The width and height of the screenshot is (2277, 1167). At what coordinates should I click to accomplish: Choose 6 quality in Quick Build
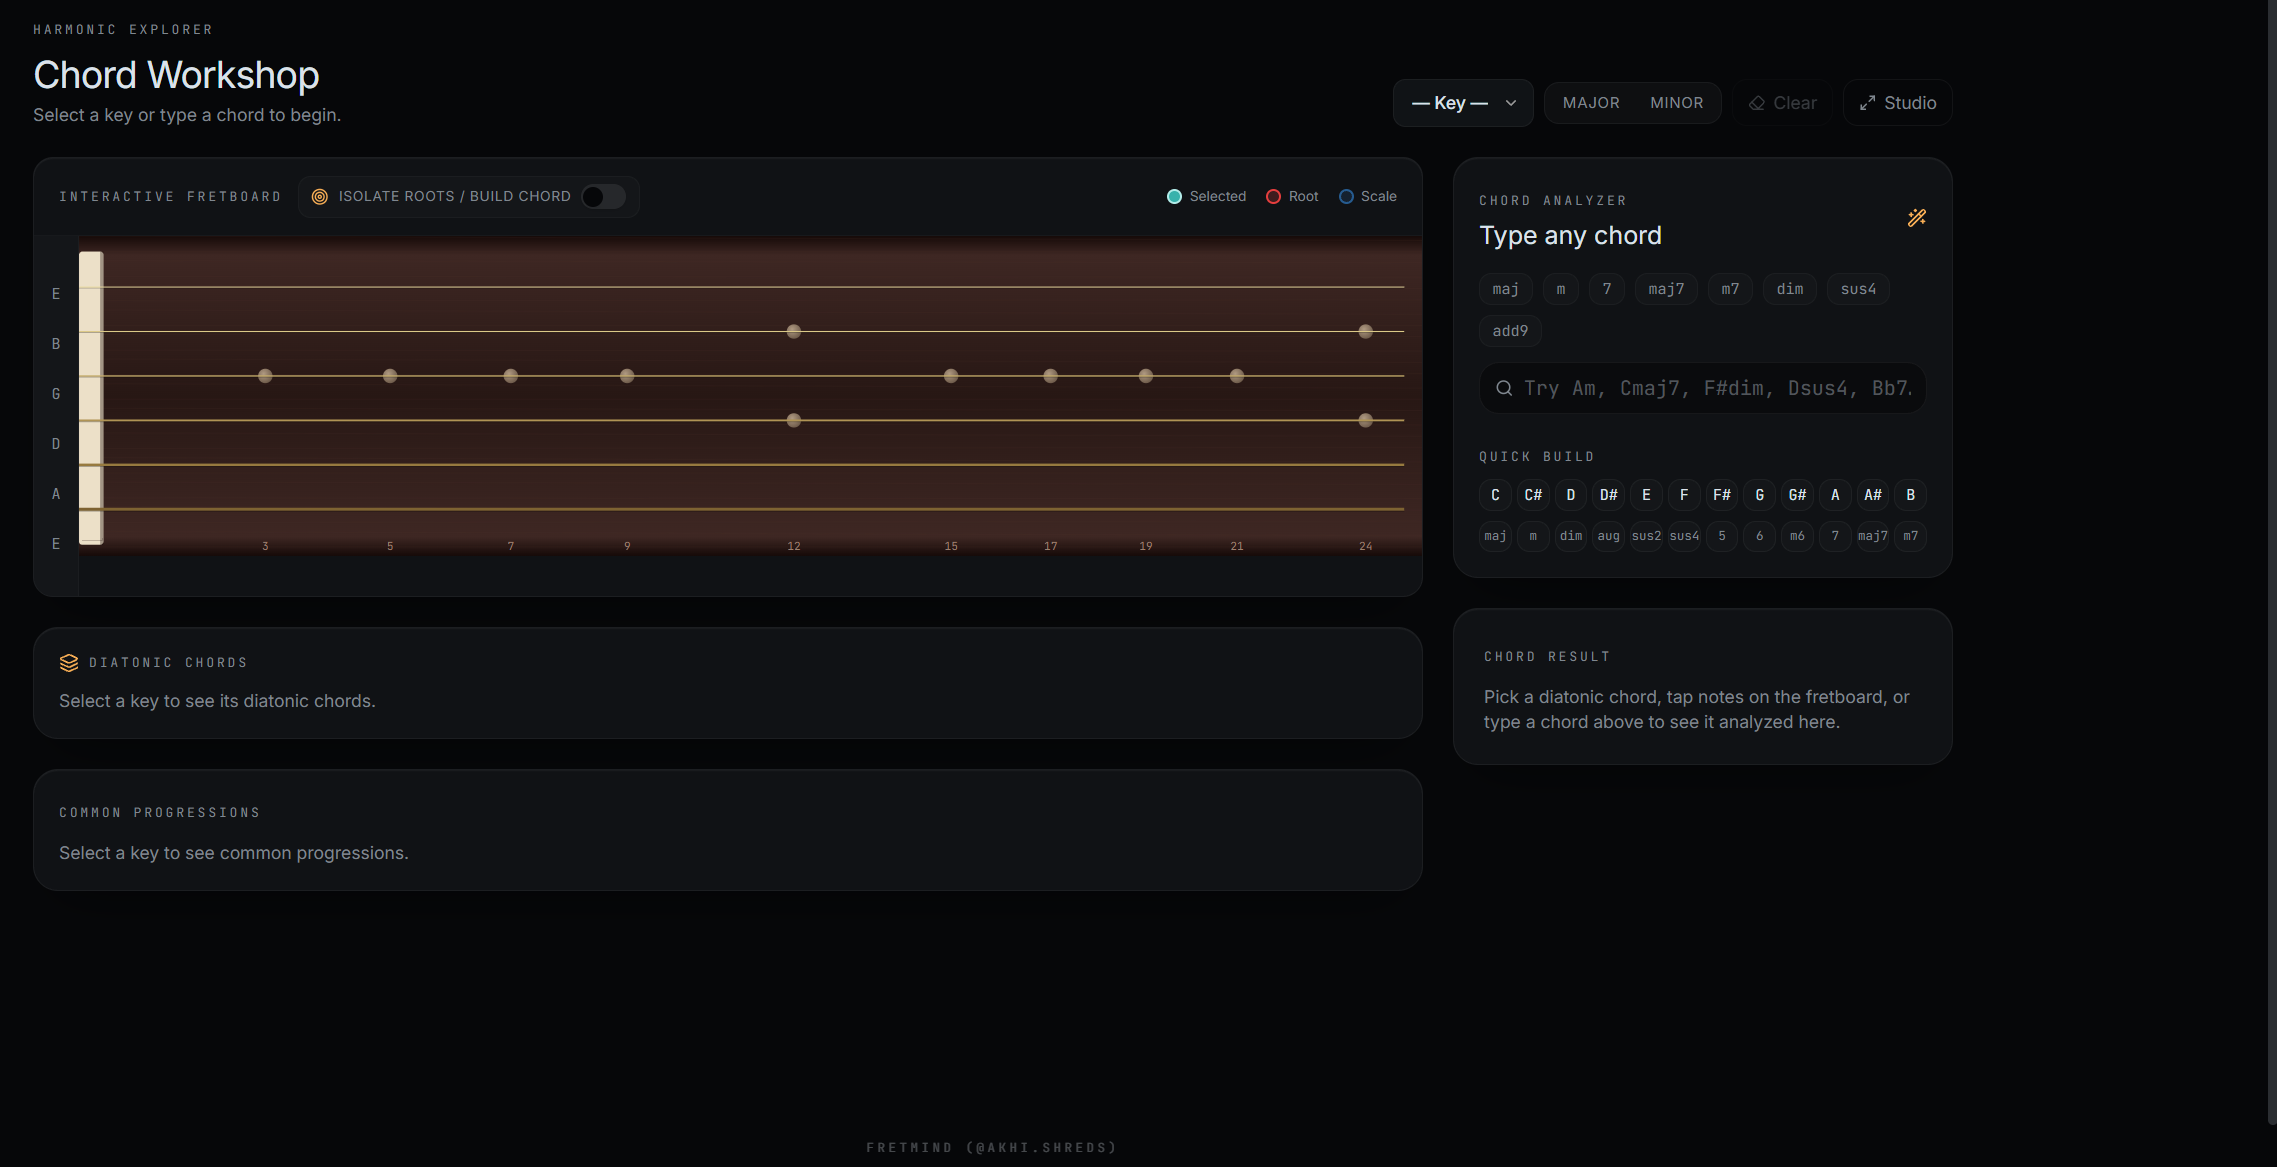click(1760, 536)
